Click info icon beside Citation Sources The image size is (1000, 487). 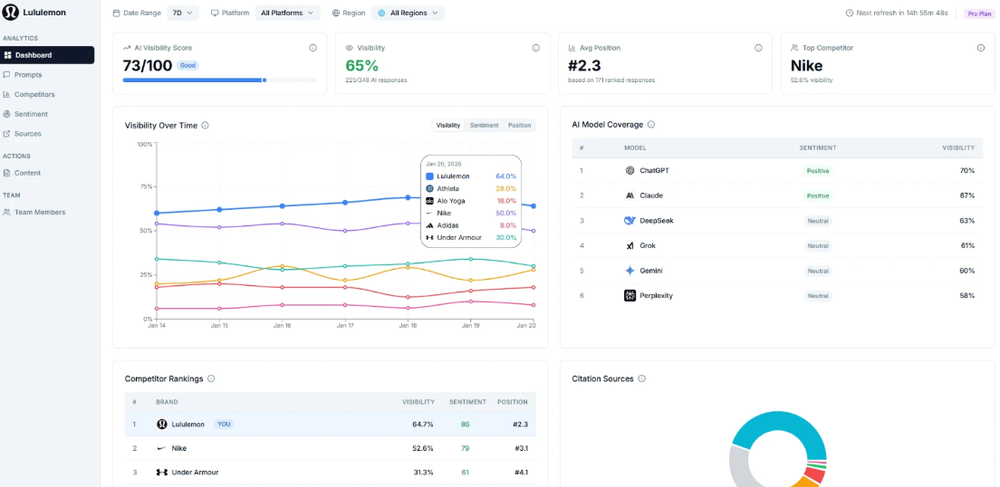click(642, 379)
